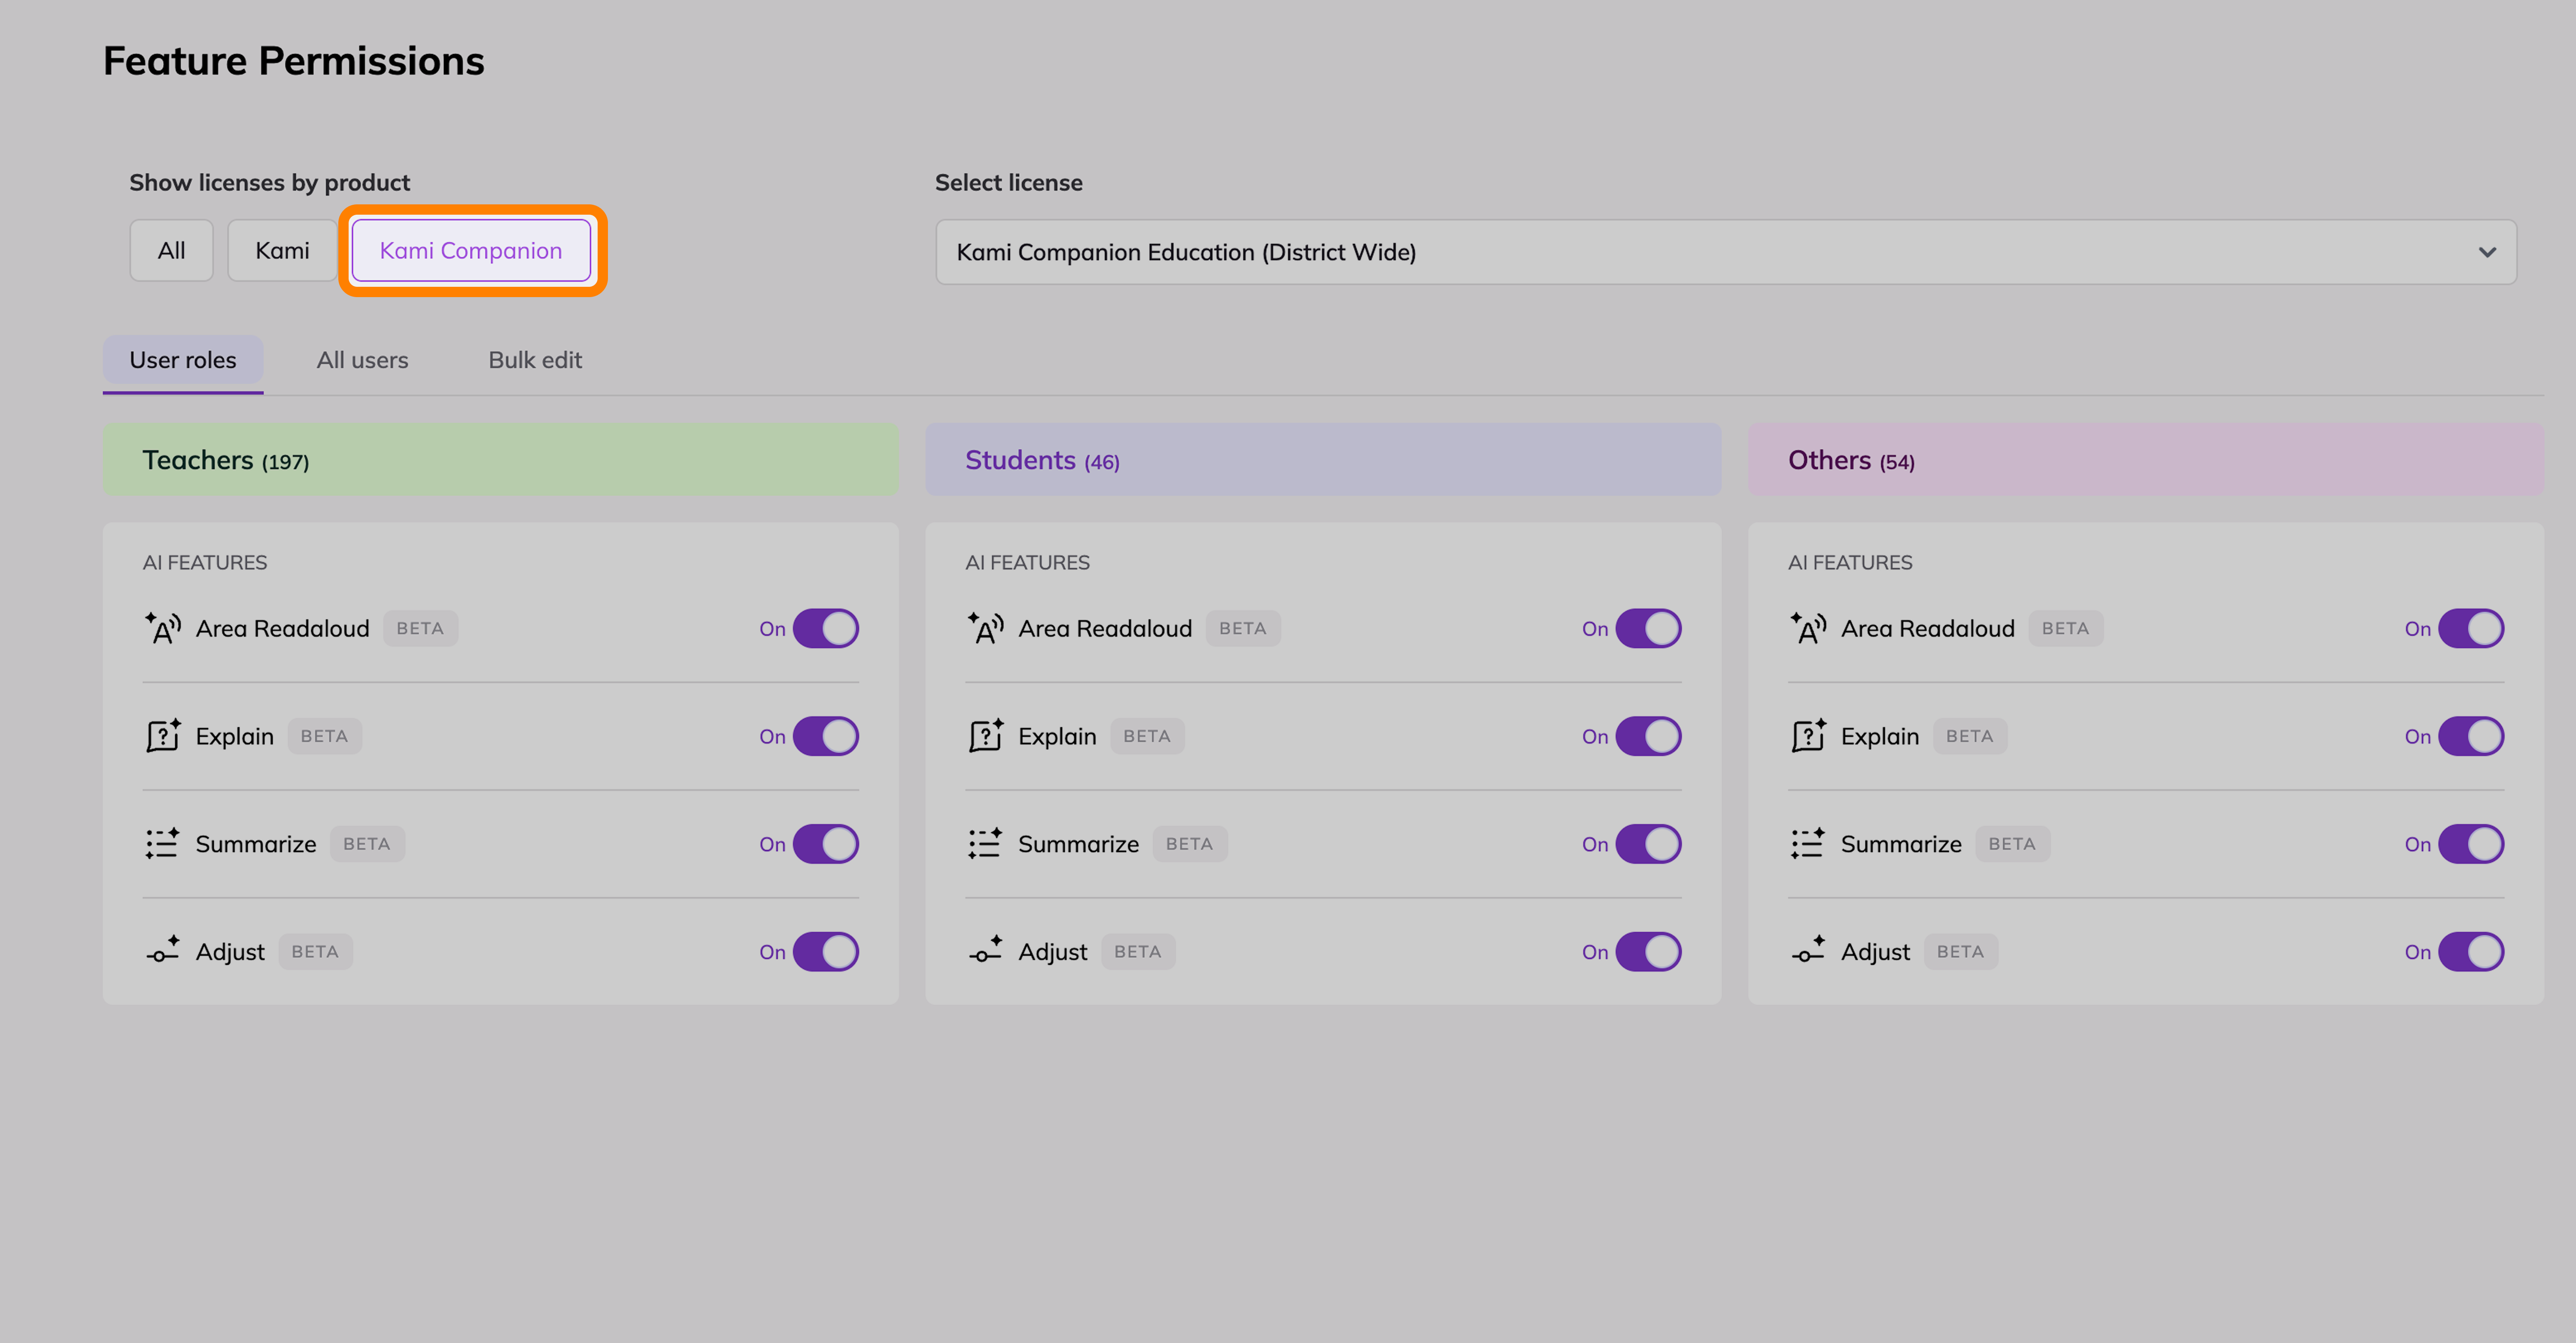Switch to the All users tab
The image size is (2576, 1343).
tap(362, 360)
